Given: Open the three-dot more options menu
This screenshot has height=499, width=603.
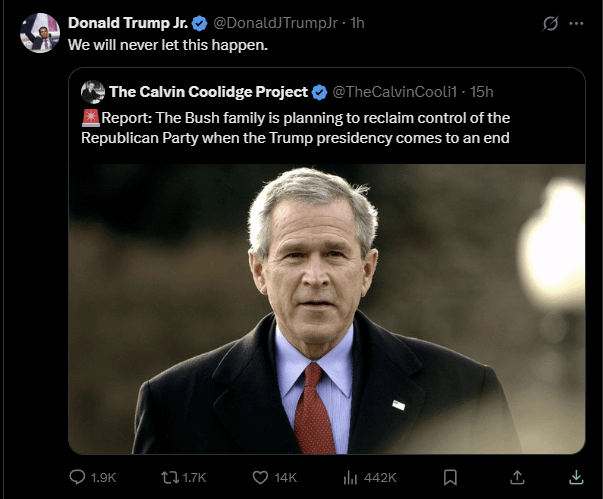Looking at the screenshot, I should tap(576, 23).
